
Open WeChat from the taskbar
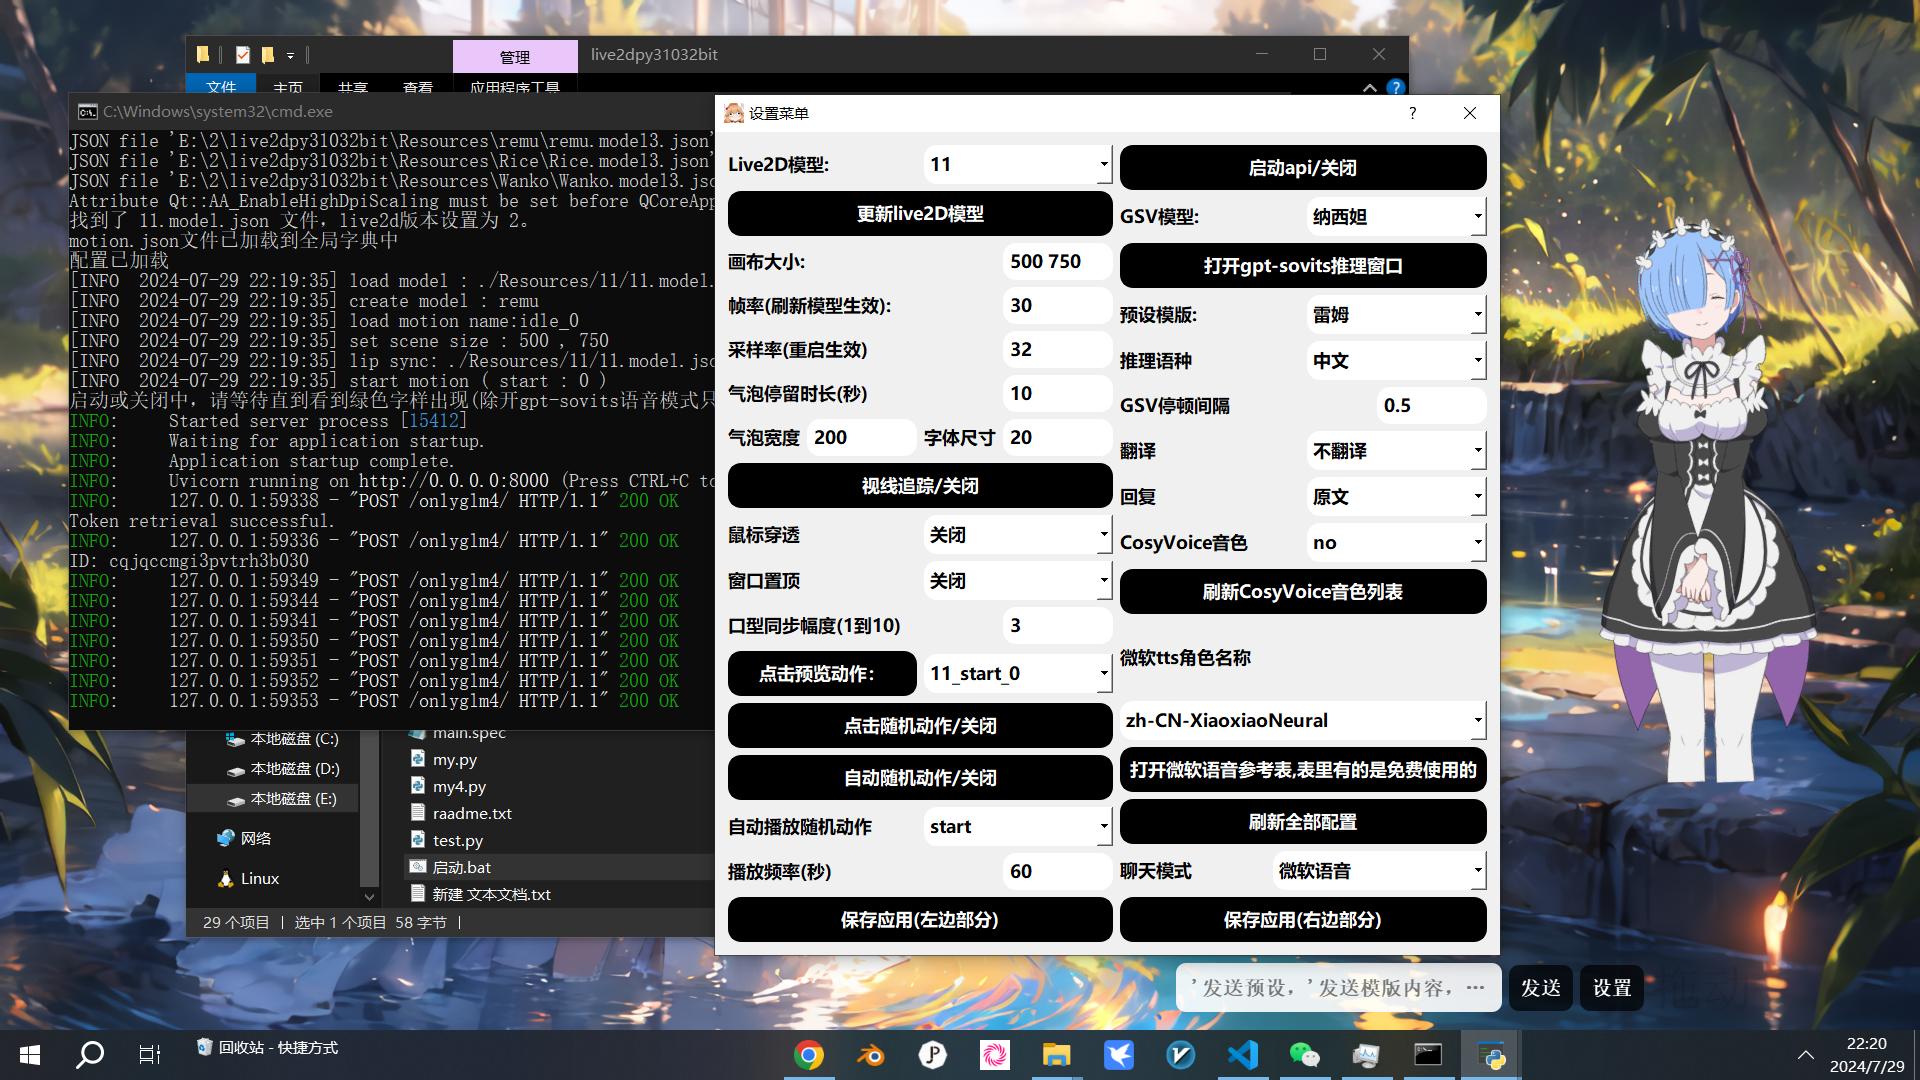click(x=1304, y=1055)
